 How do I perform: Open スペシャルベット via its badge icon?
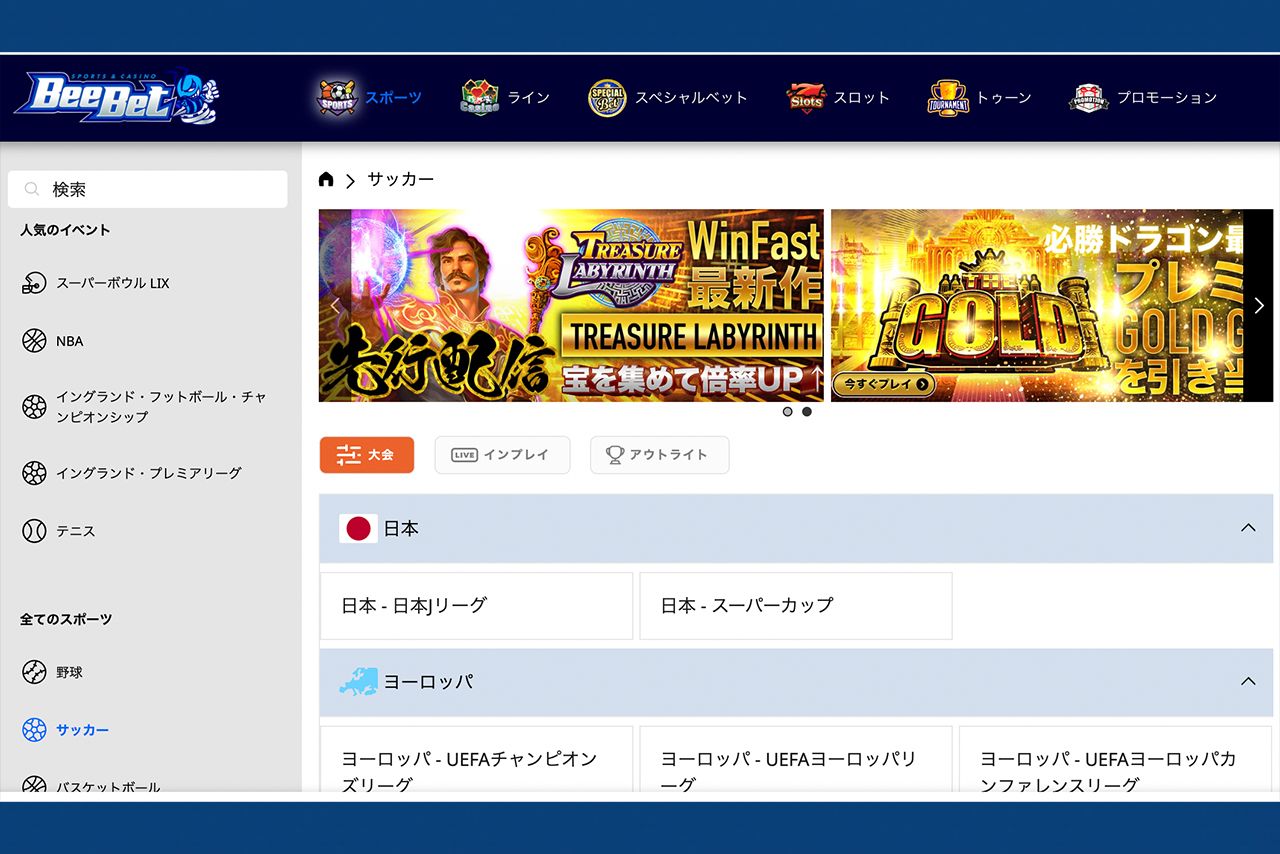tap(606, 97)
